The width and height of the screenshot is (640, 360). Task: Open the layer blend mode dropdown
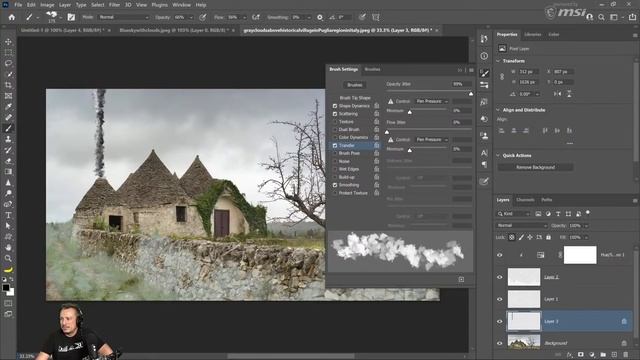(x=521, y=225)
